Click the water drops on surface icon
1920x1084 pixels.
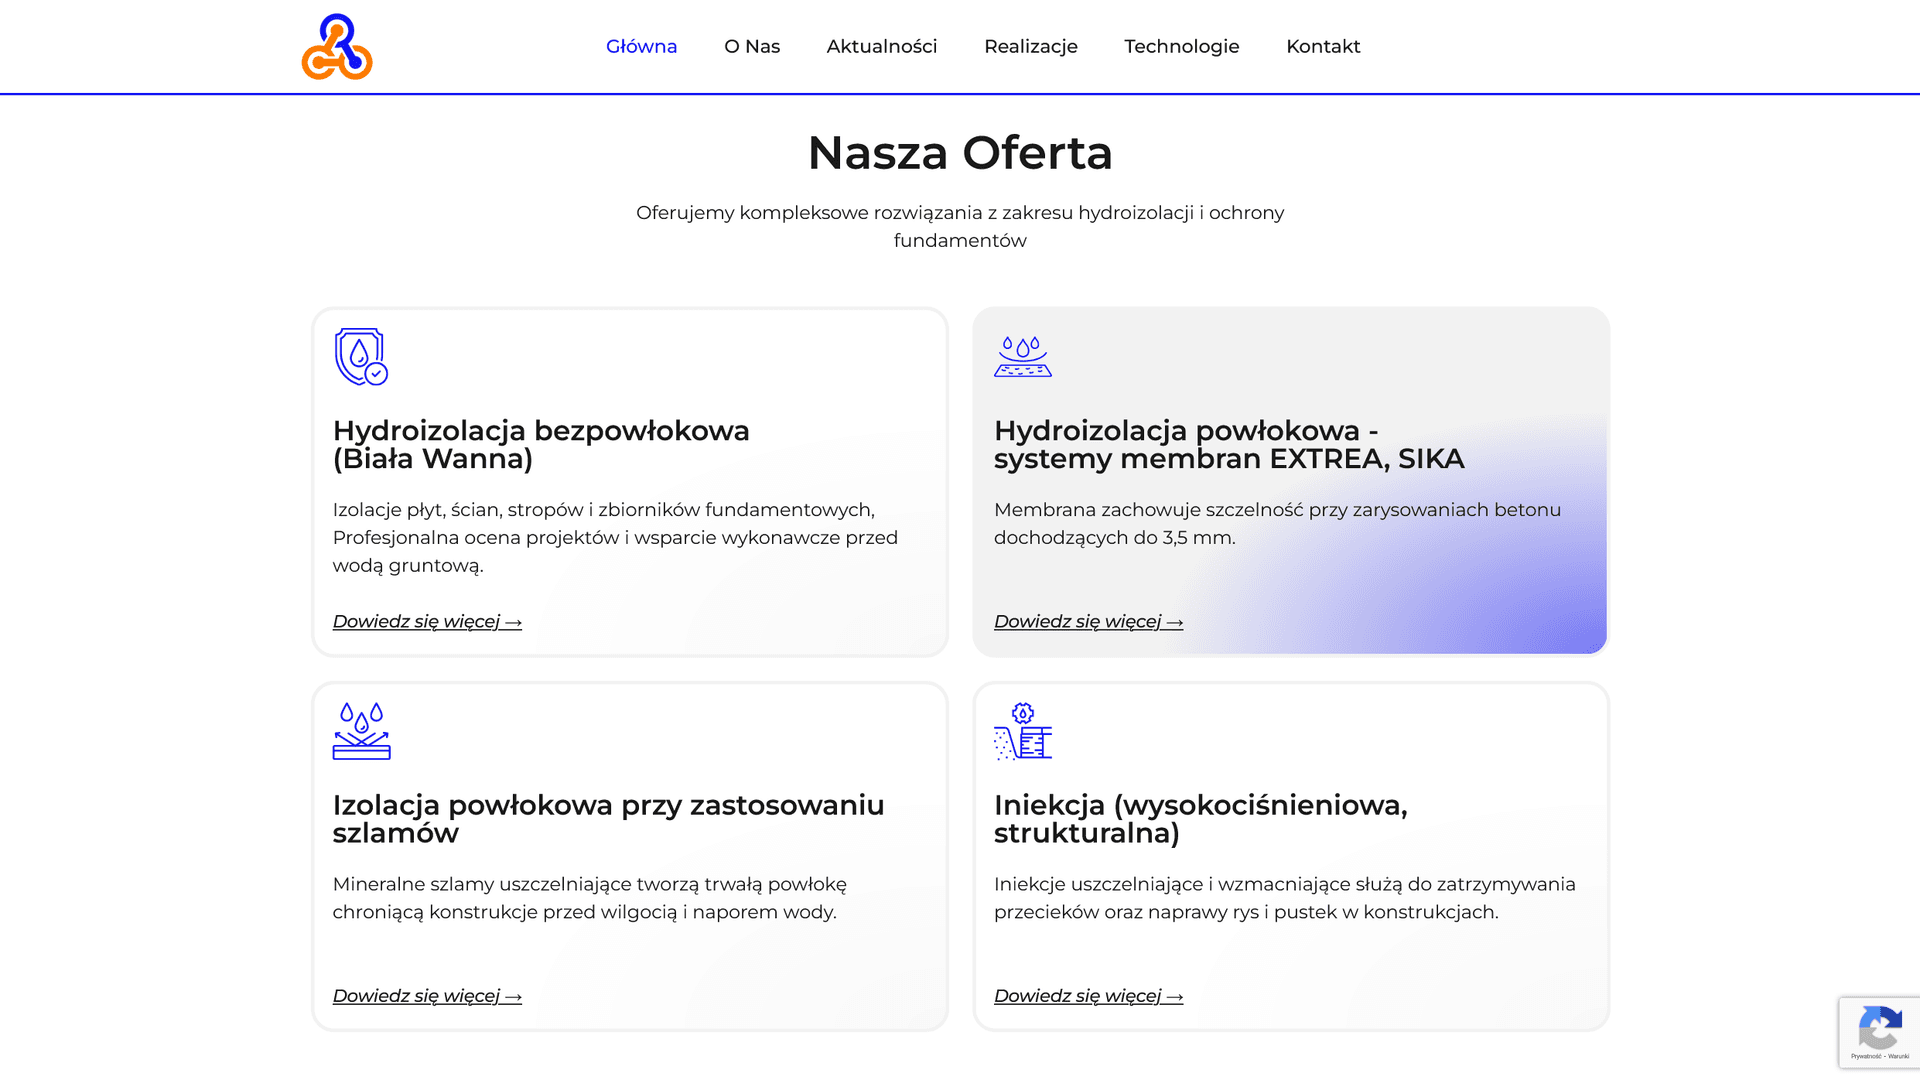click(x=361, y=731)
